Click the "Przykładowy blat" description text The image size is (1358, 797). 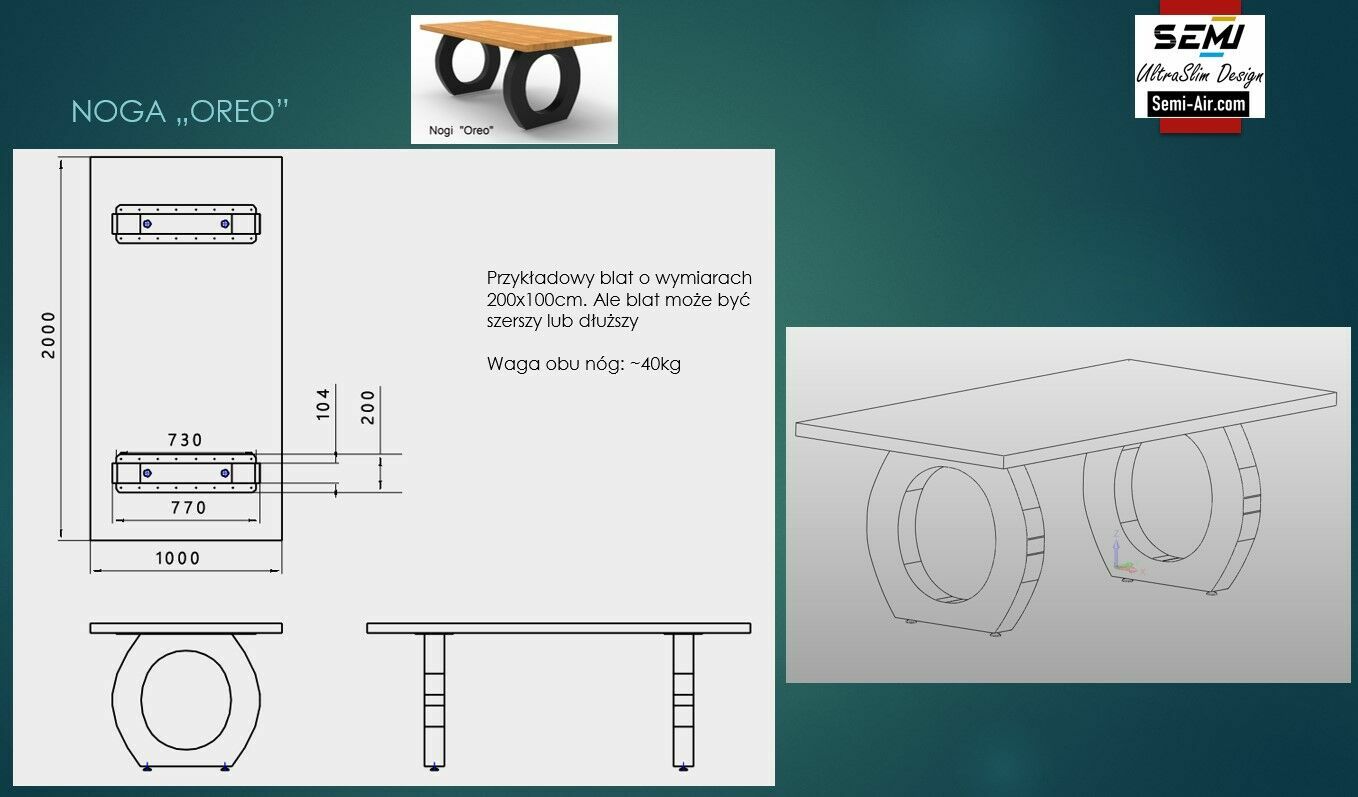[x=619, y=299]
